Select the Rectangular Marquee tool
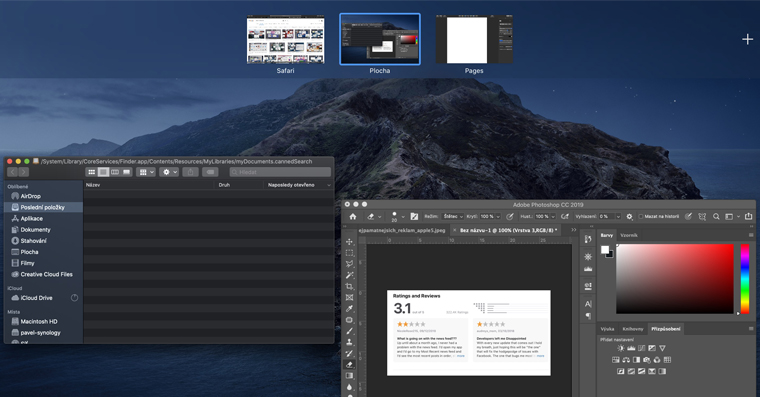 pos(349,253)
